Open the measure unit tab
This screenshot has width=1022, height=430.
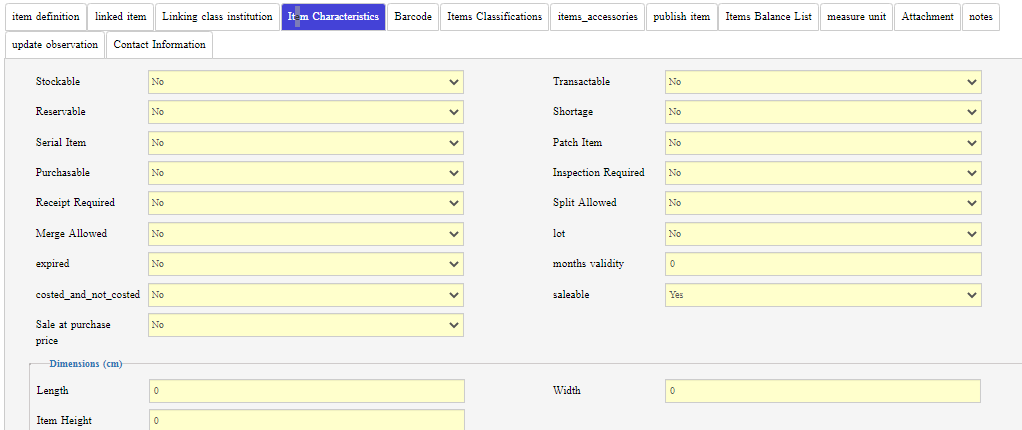(856, 17)
